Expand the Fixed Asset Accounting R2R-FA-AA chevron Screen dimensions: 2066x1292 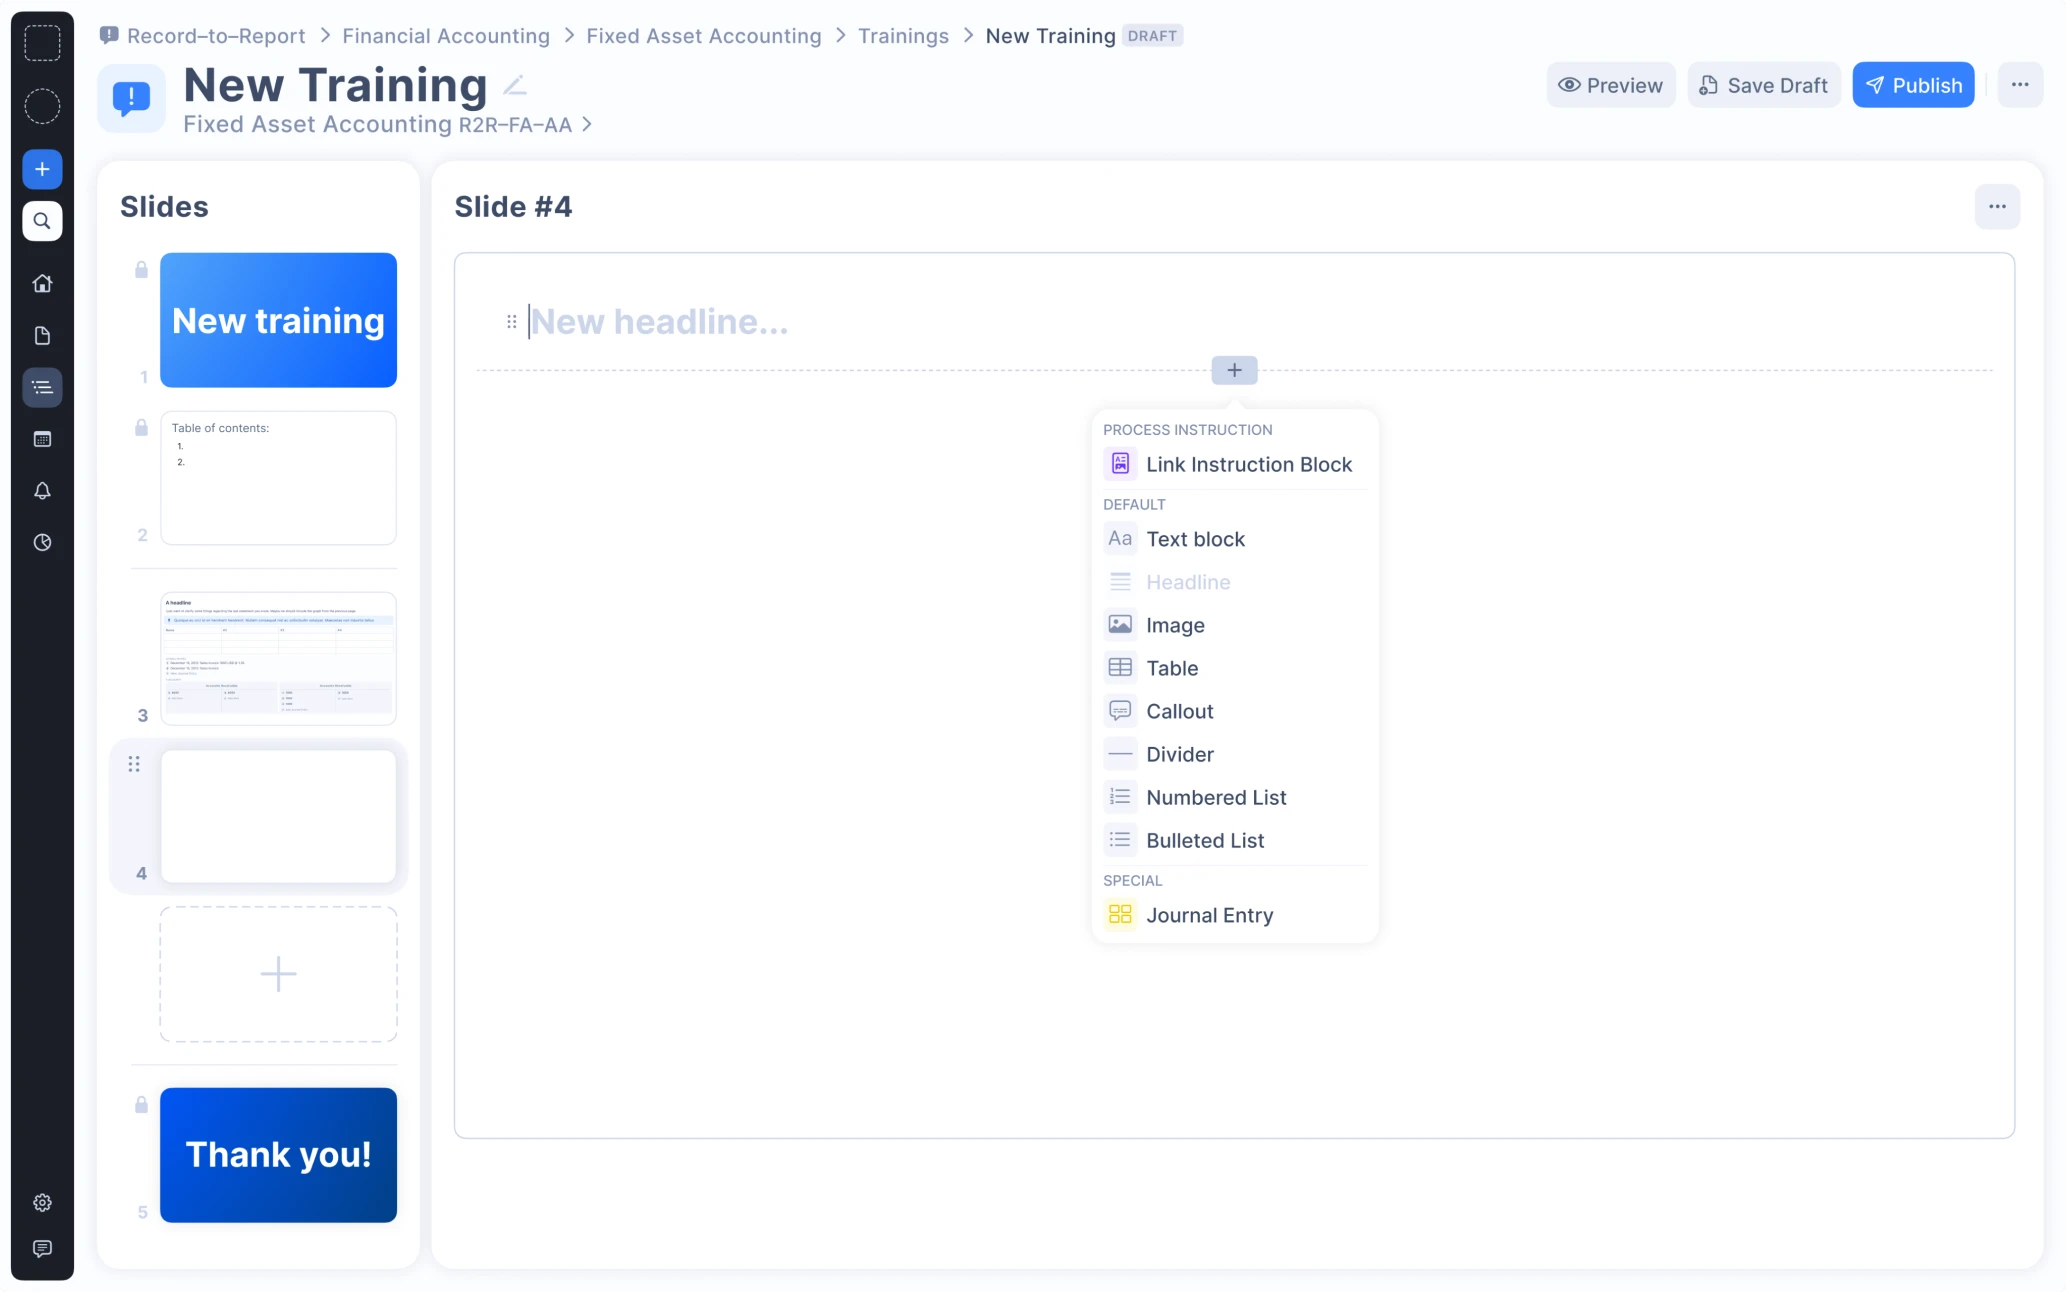587,125
